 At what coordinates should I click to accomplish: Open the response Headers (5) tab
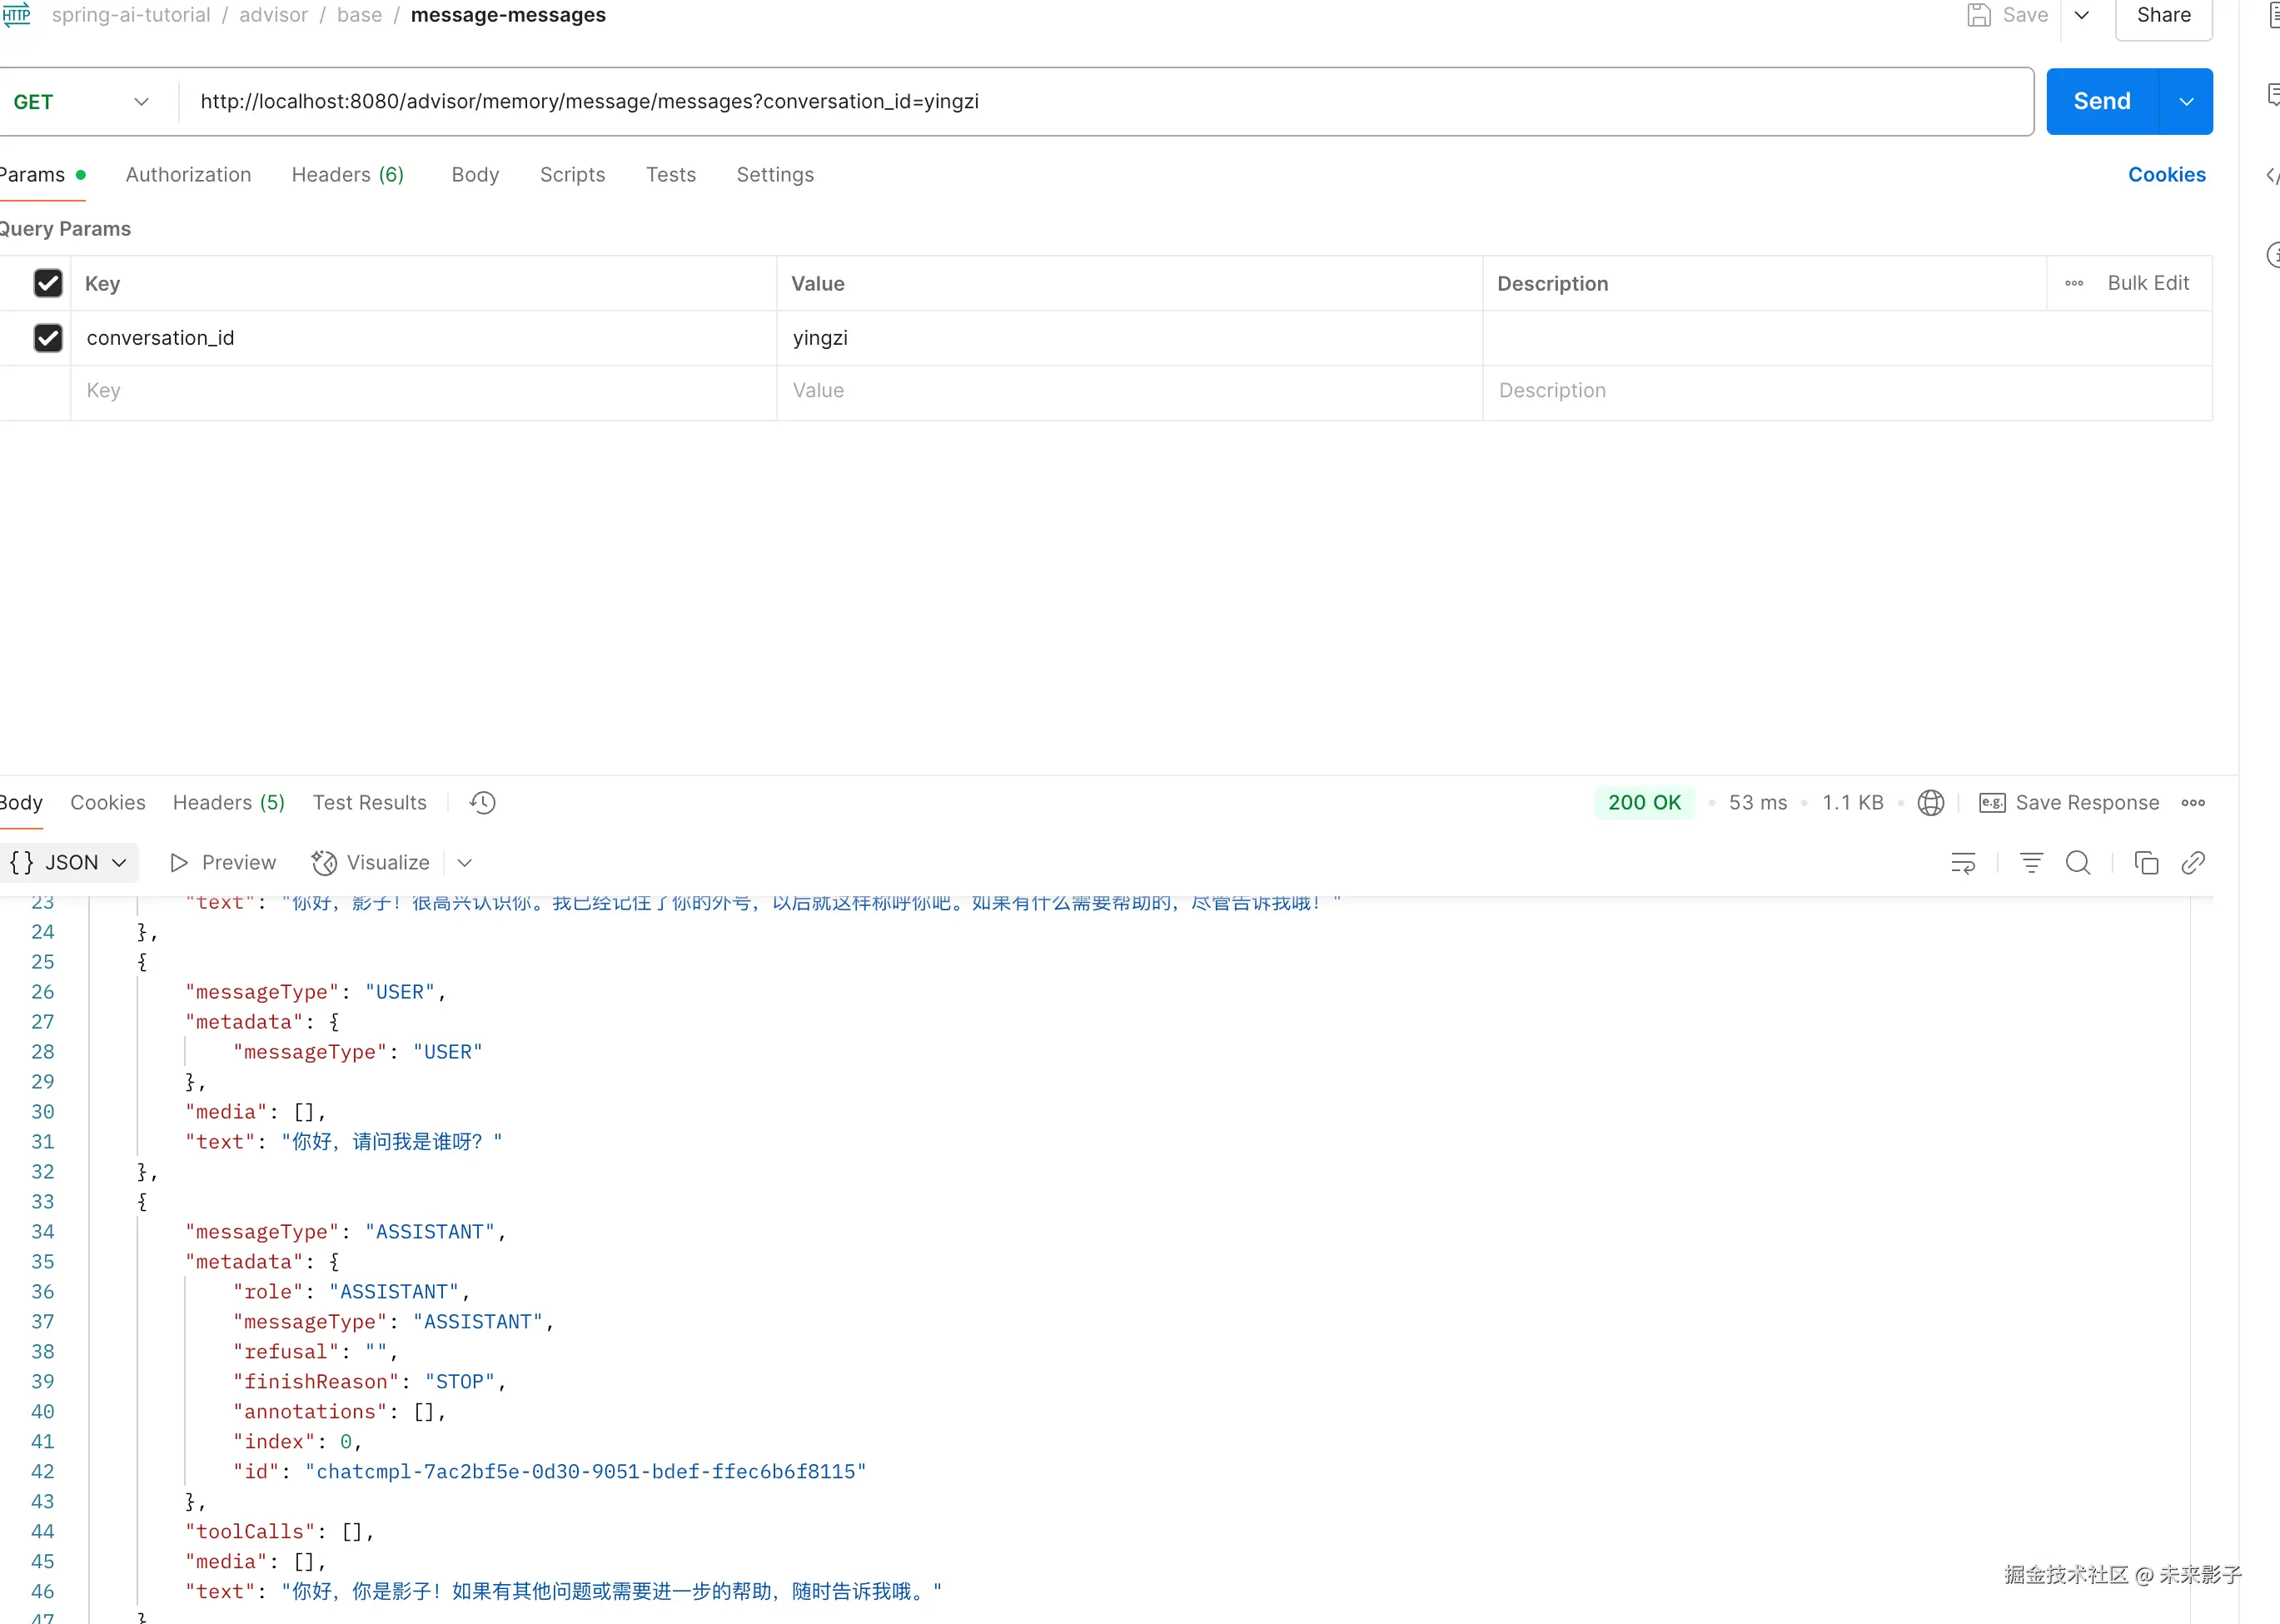228,803
